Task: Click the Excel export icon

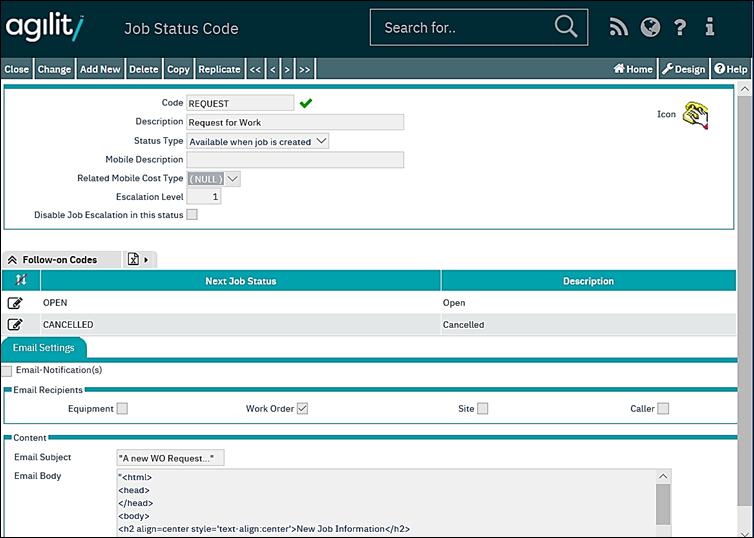Action: pos(133,259)
